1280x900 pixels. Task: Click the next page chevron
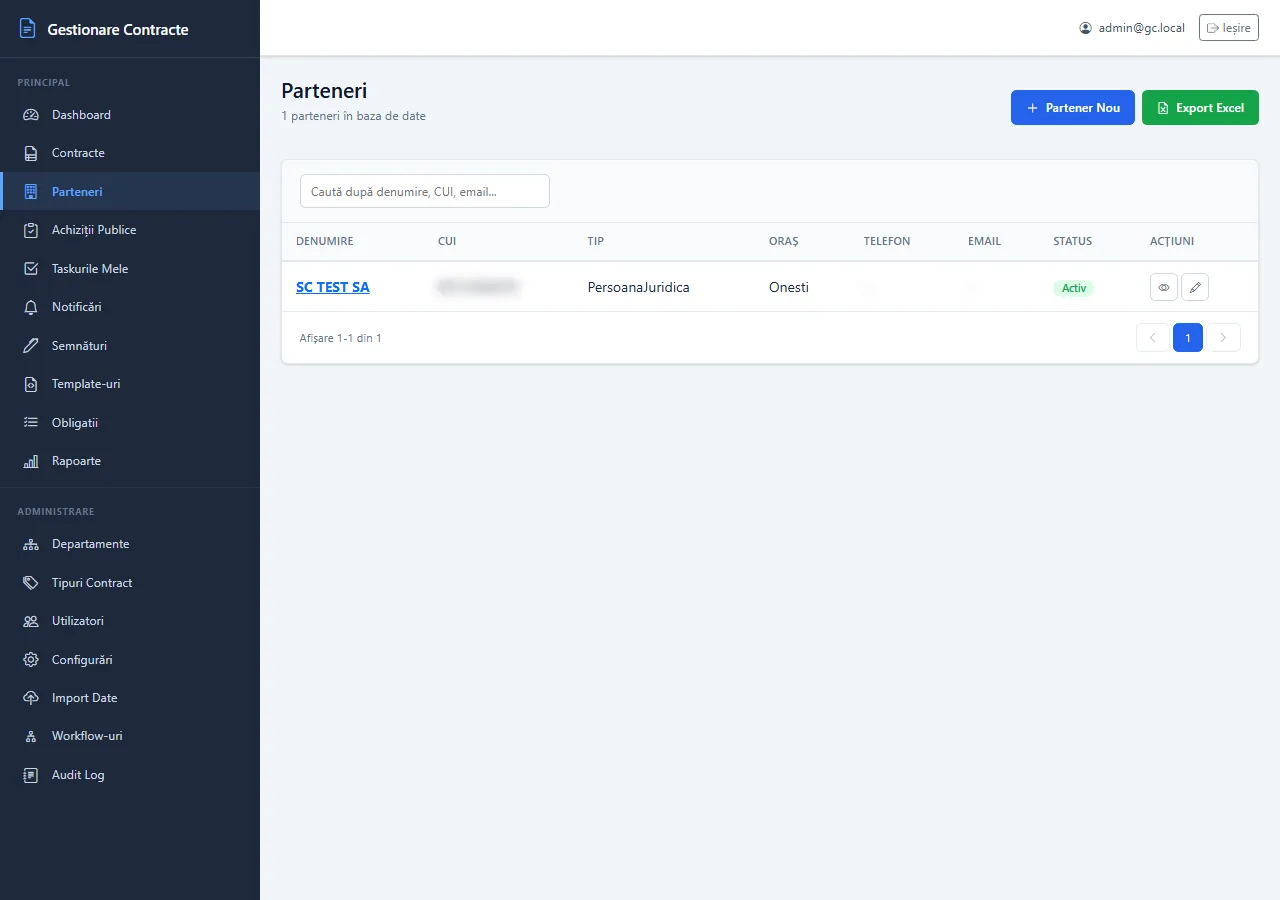click(x=1224, y=338)
